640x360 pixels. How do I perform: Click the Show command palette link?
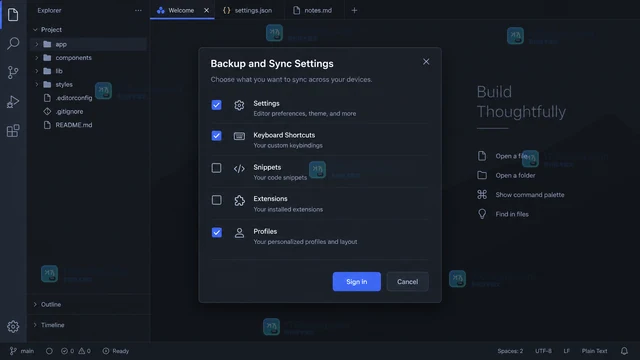[530, 195]
